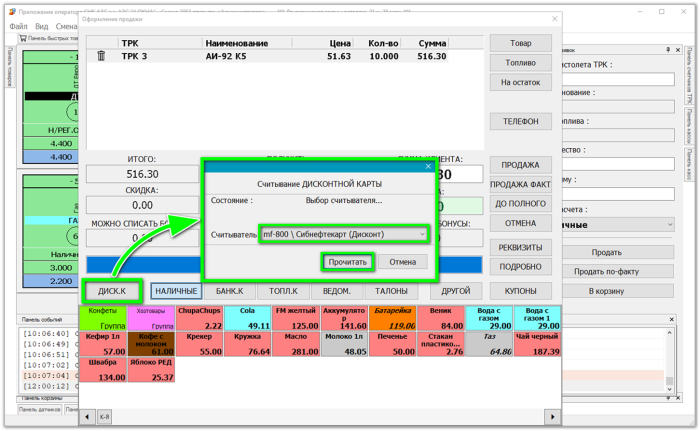Add Печенье 50.00 product tile
Image resolution: width=700 pixels, height=431 pixels.
[392, 344]
